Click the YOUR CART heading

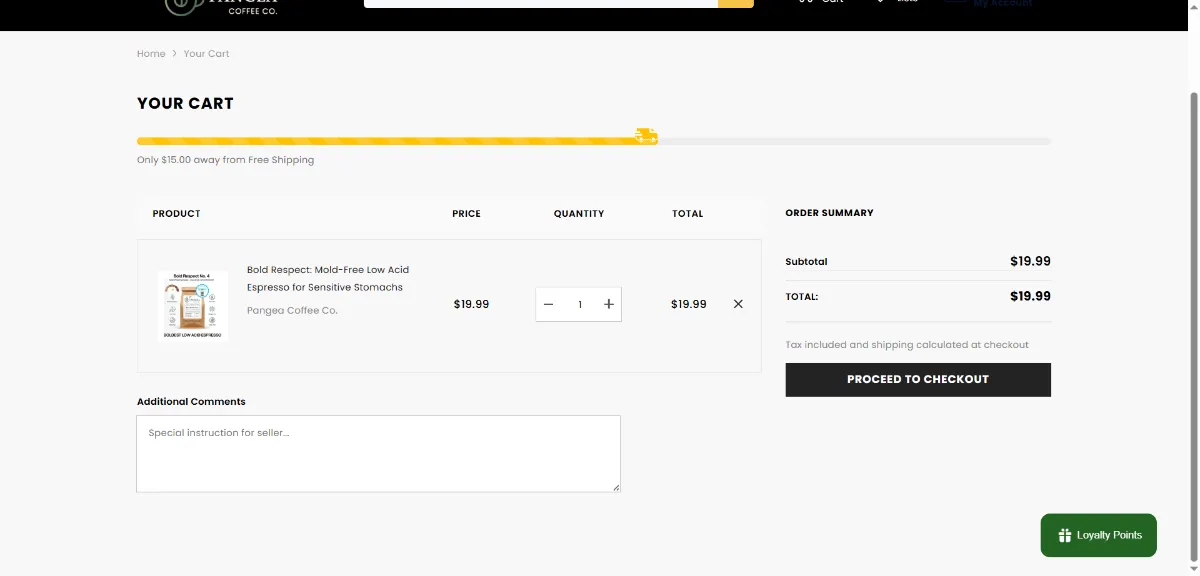185,103
